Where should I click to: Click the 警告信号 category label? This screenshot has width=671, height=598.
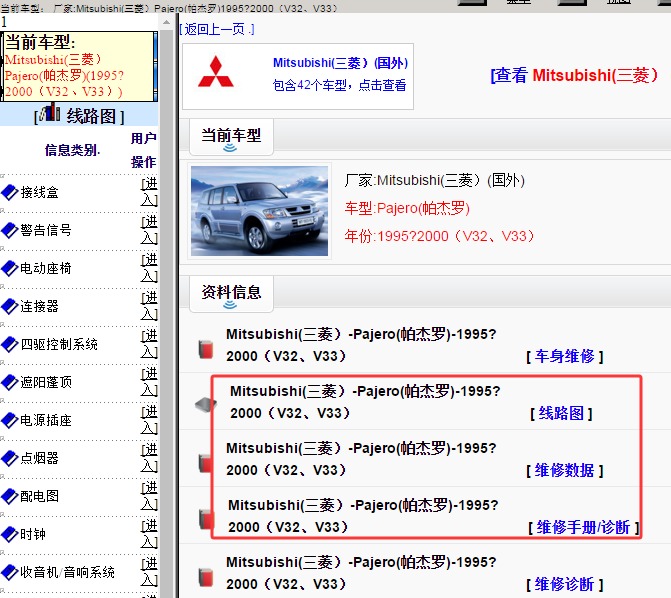46,230
